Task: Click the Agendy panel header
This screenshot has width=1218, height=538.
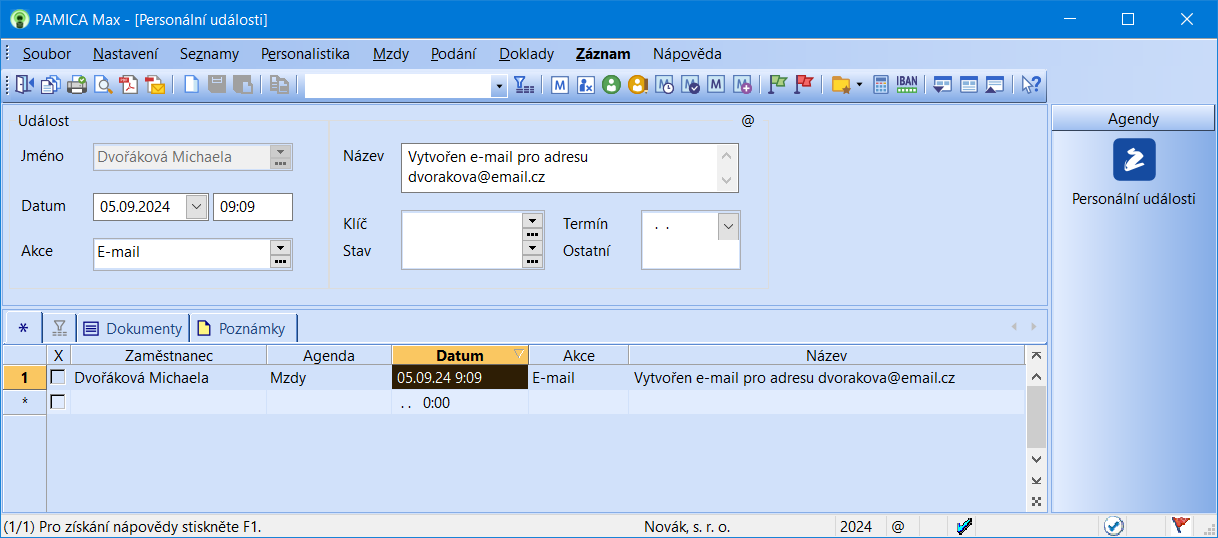Action: point(1133,118)
